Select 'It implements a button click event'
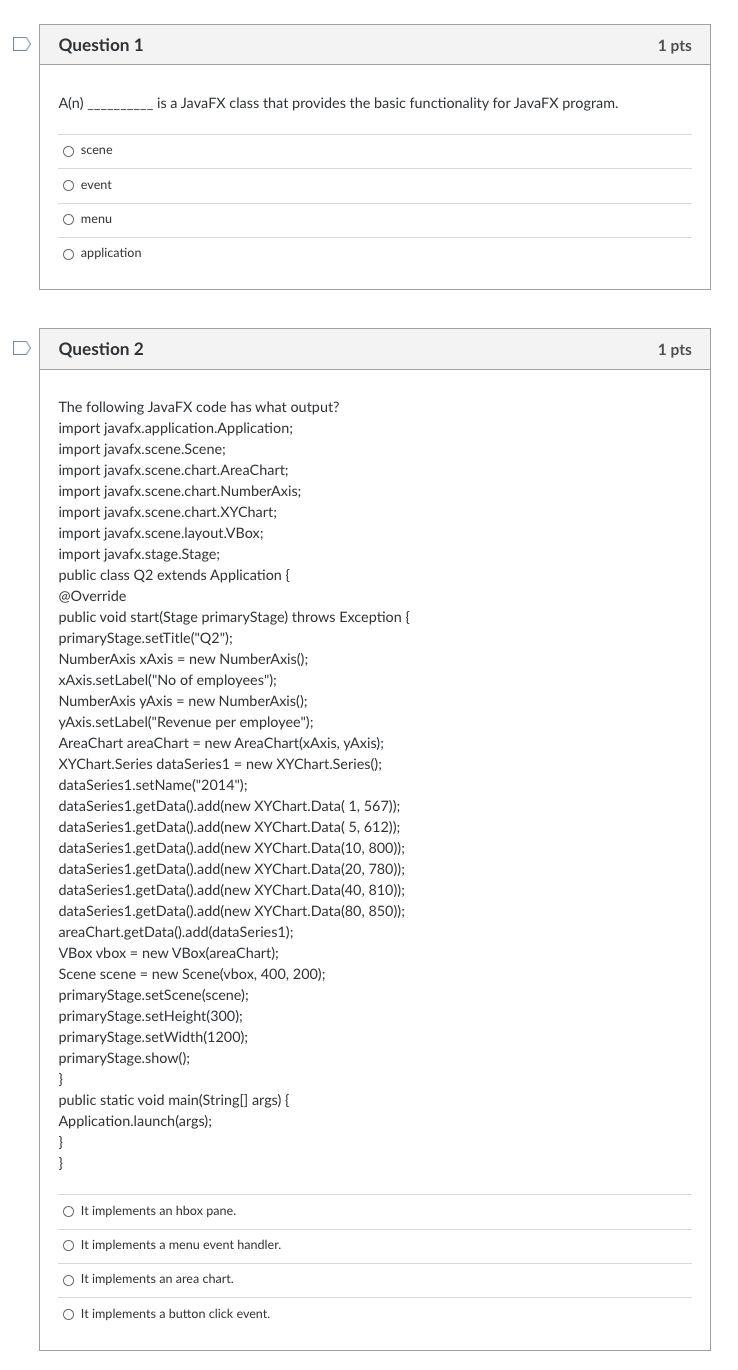The height and width of the screenshot is (1370, 738). [x=69, y=1313]
